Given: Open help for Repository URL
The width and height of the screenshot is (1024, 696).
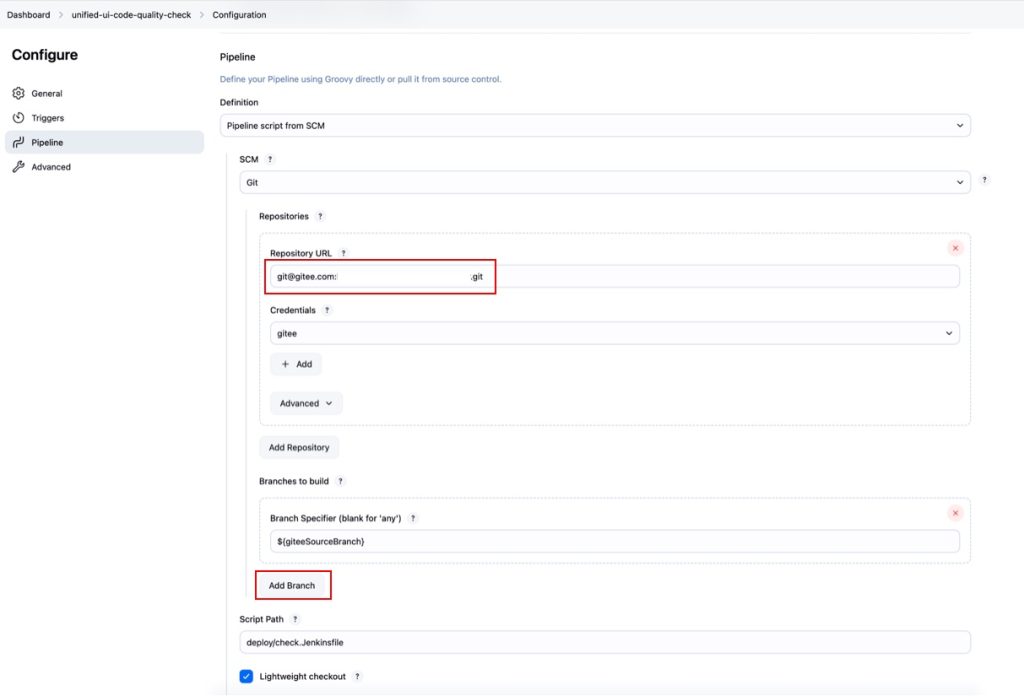Looking at the screenshot, I should [343, 254].
